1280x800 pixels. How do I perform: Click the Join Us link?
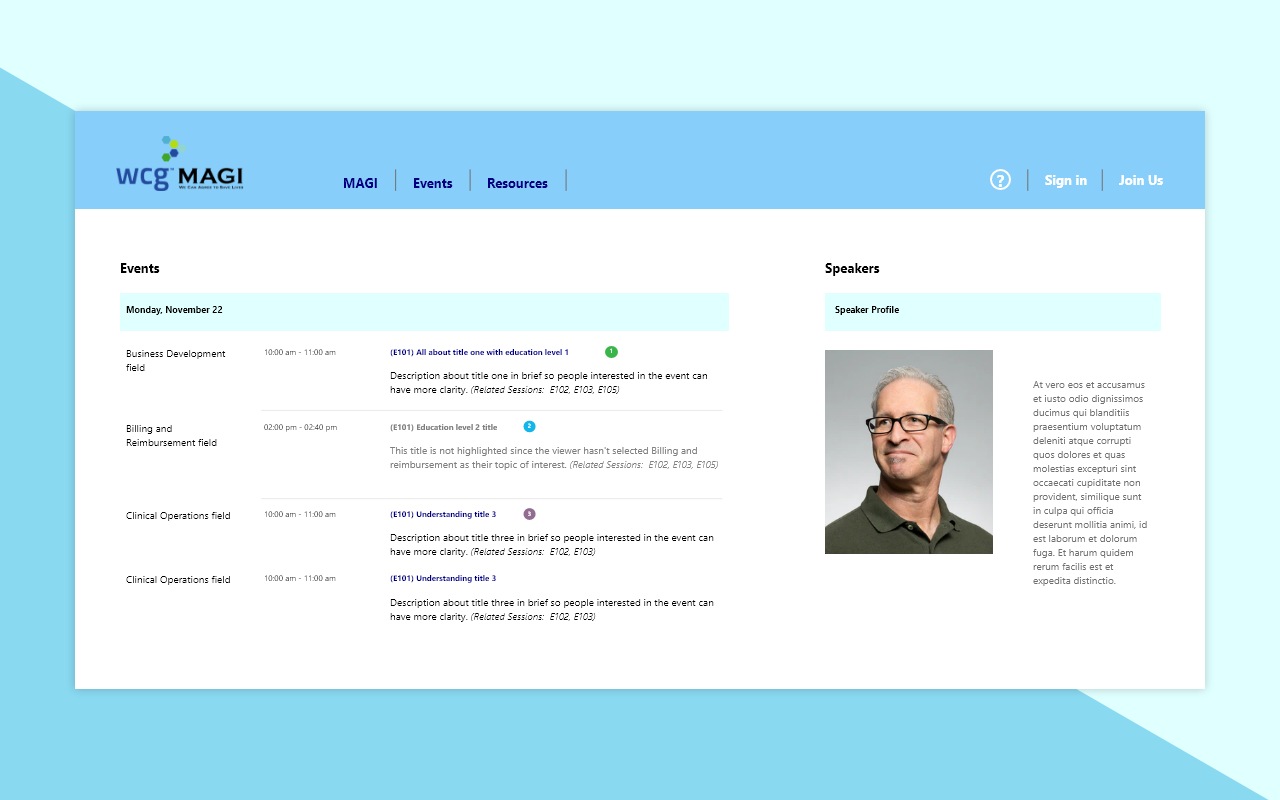(1141, 180)
